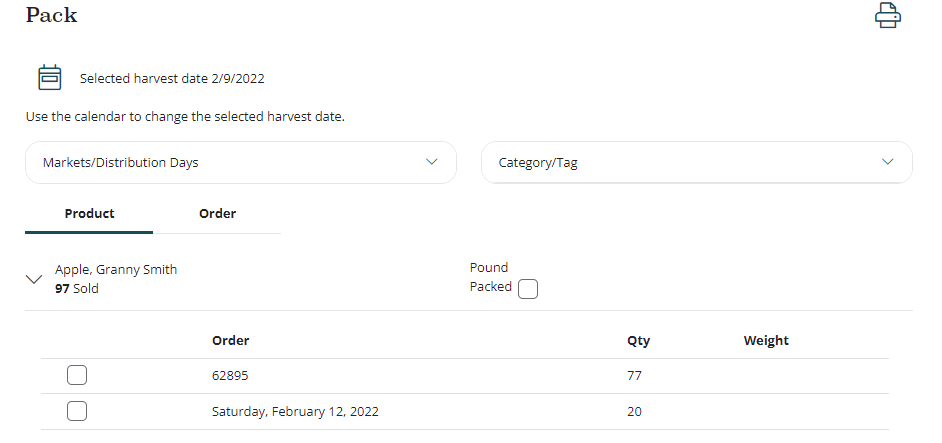Viewport: 942px width, 443px height.
Task: Click the printer icon to print
Action: click(887, 16)
